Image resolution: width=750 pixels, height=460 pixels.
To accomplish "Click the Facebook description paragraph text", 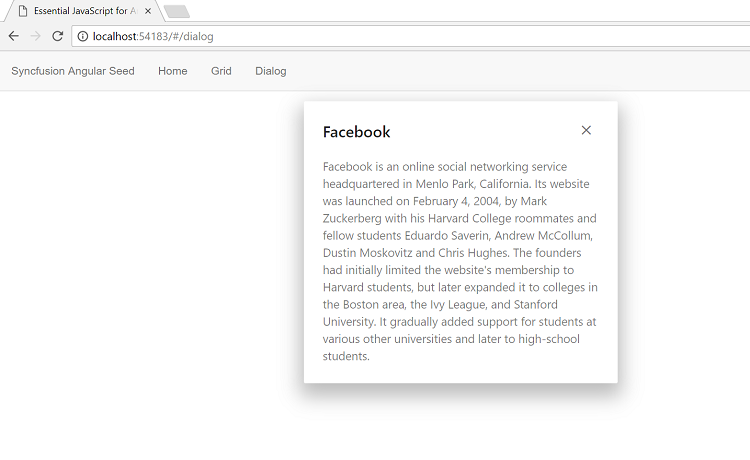I will (460, 261).
